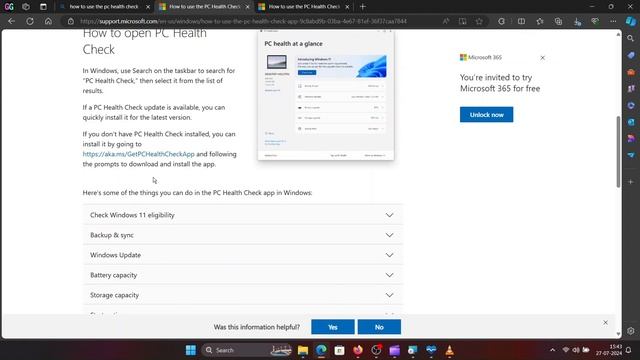Expand the Storage capacity section
The width and height of the screenshot is (640, 360).
click(x=243, y=295)
